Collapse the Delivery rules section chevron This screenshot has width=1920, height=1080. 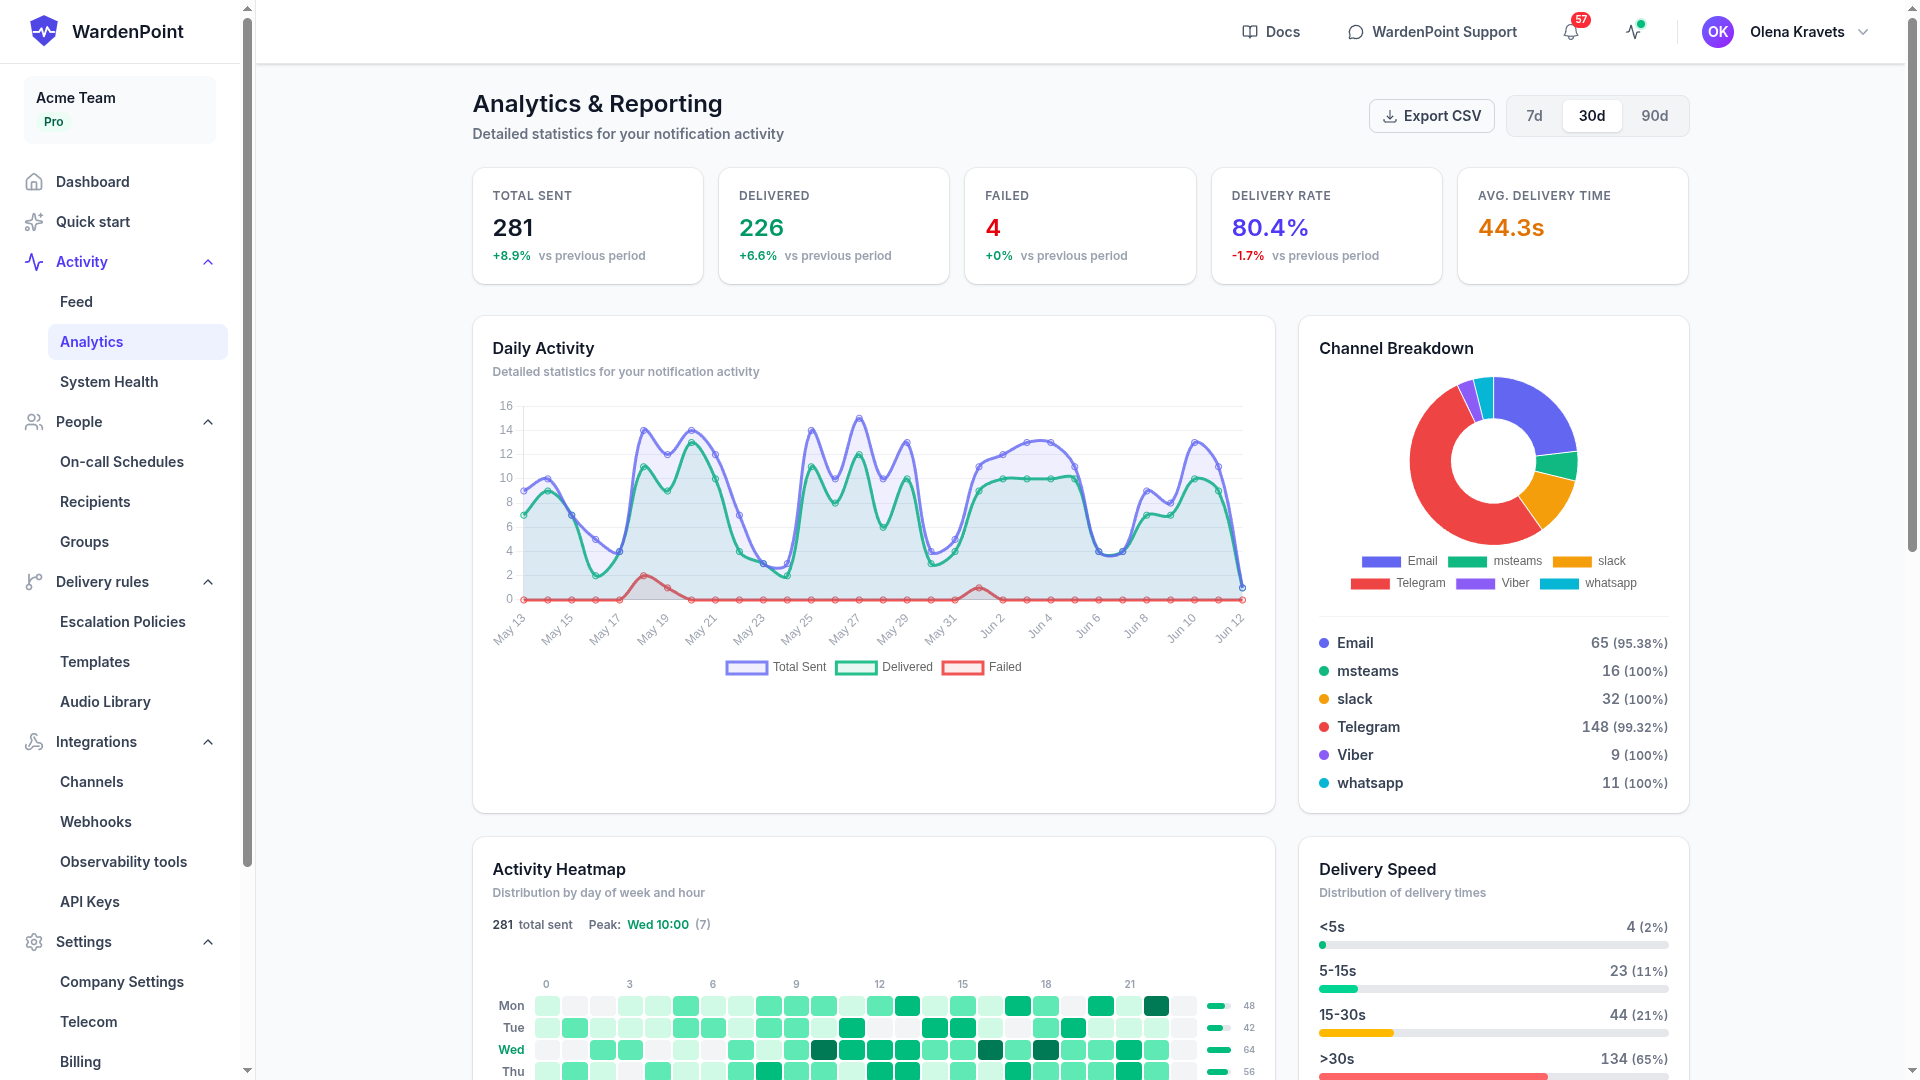click(x=208, y=582)
